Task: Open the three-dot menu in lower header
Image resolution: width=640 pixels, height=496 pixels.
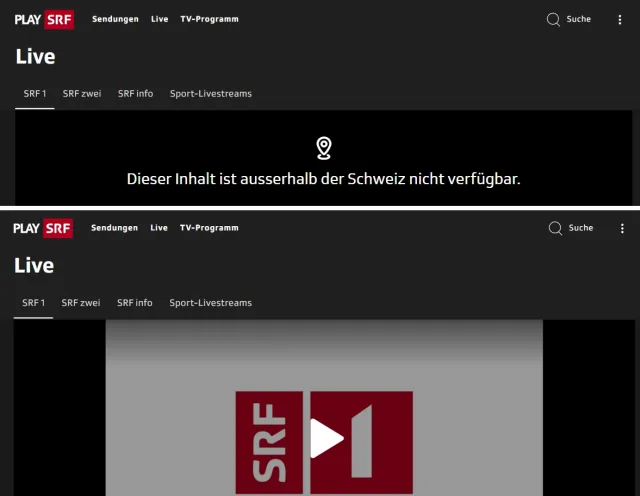Action: click(x=622, y=229)
